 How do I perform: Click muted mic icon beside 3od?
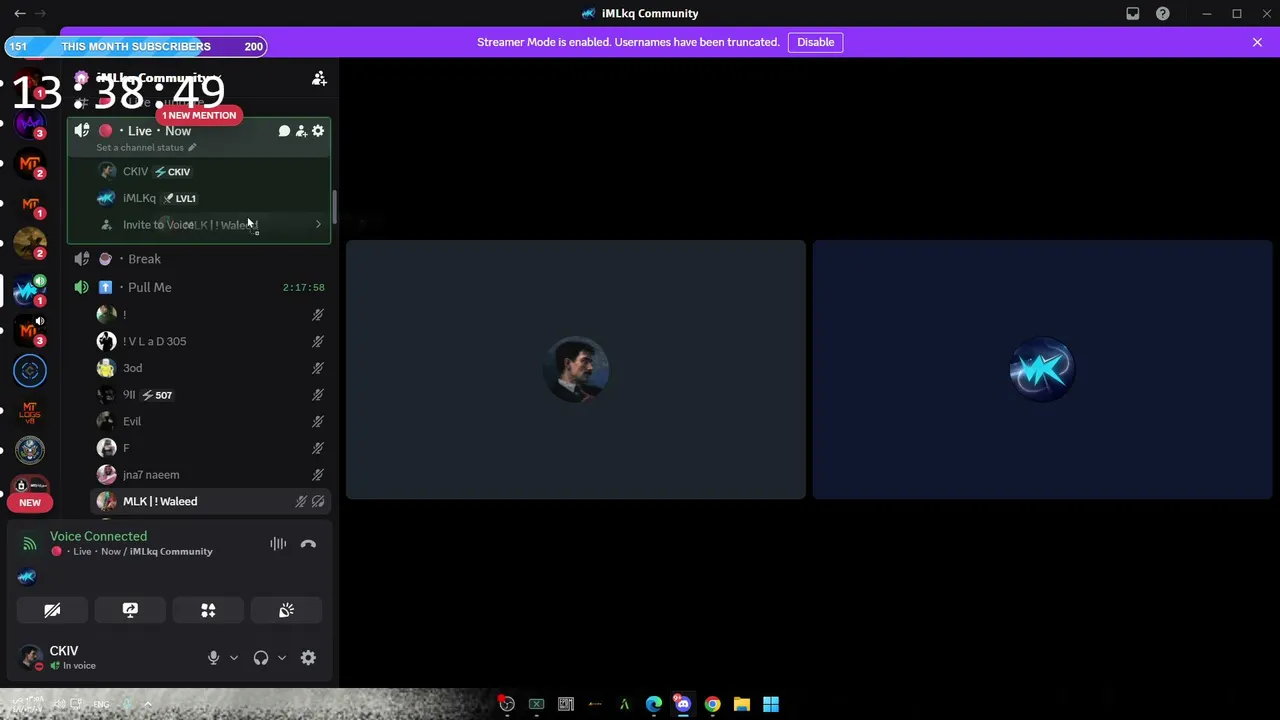pos(318,368)
